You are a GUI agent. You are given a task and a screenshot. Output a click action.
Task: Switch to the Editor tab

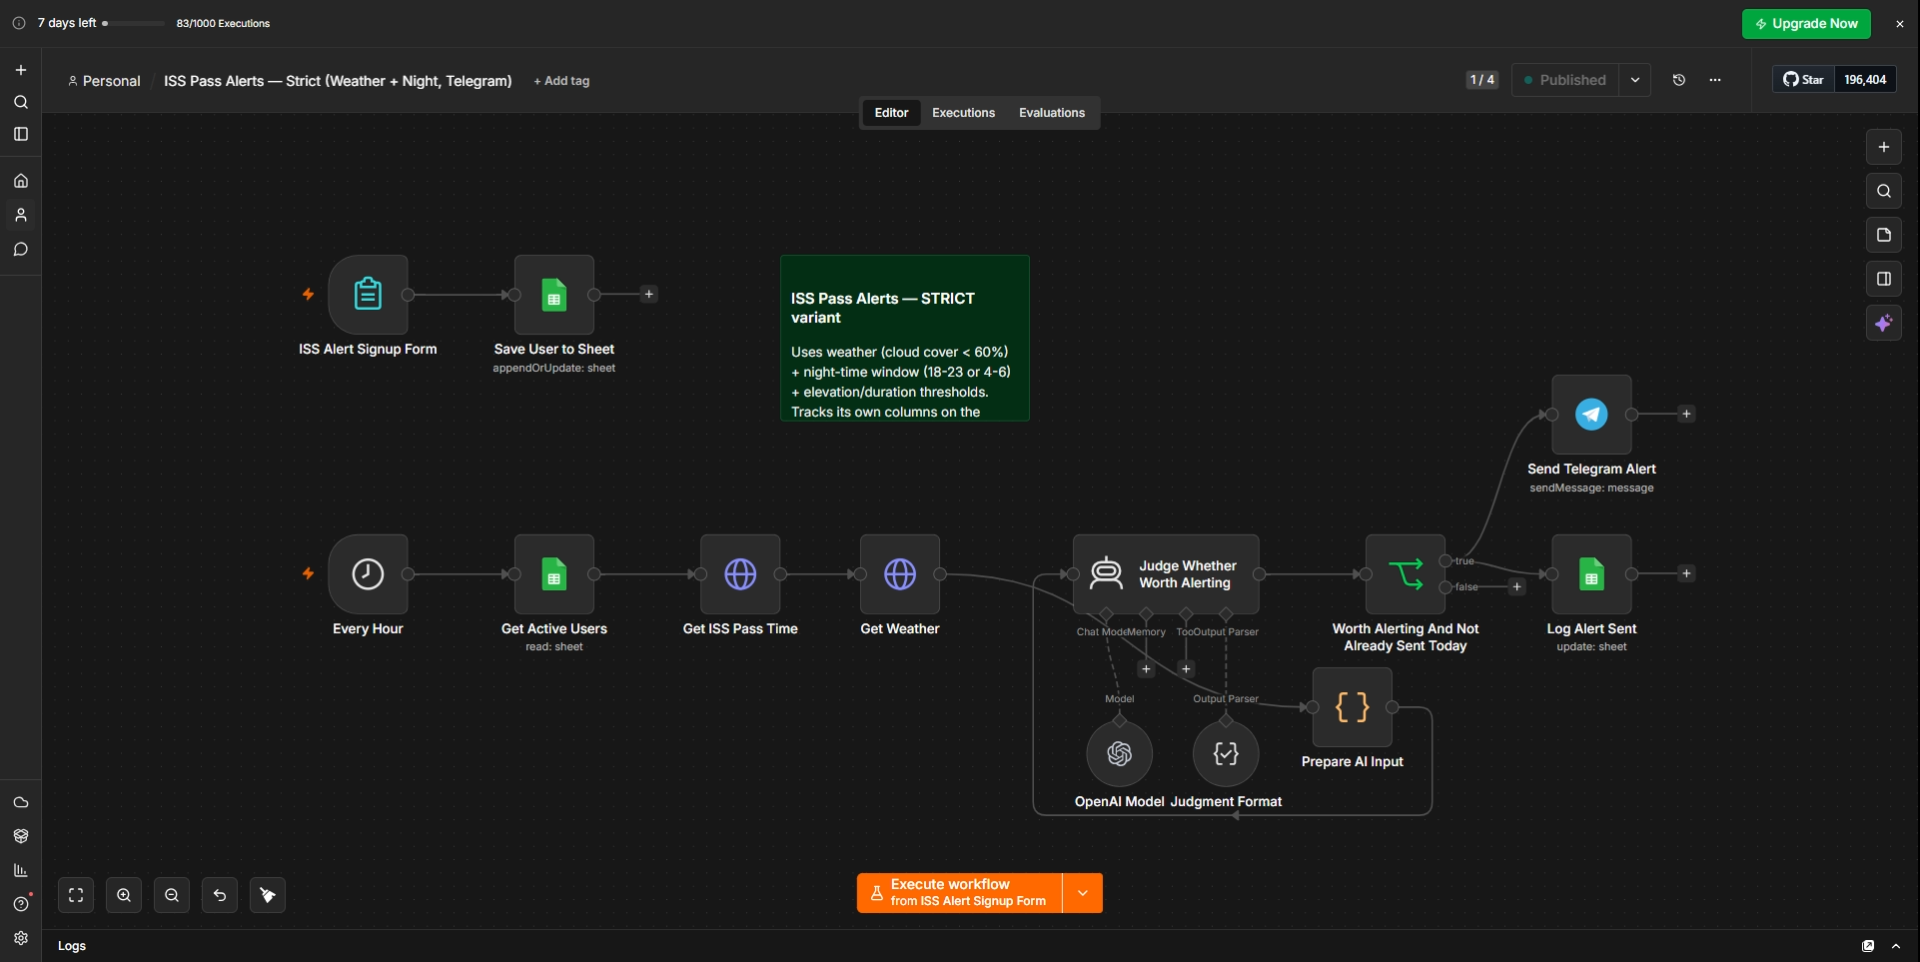(x=891, y=113)
